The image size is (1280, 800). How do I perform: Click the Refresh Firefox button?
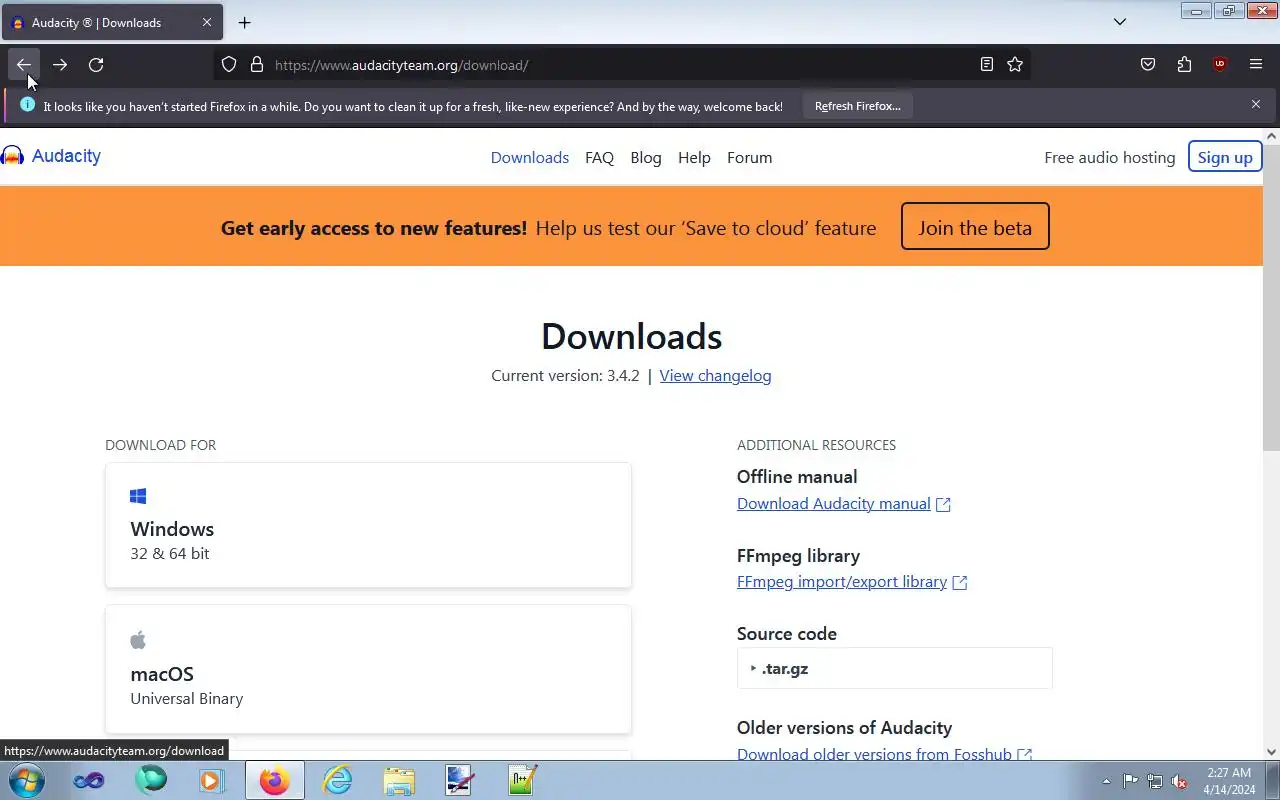tap(857, 106)
